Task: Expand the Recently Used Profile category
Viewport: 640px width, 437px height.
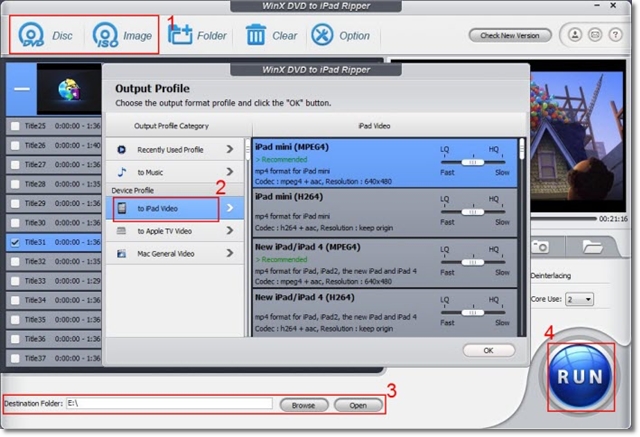Action: 175,149
